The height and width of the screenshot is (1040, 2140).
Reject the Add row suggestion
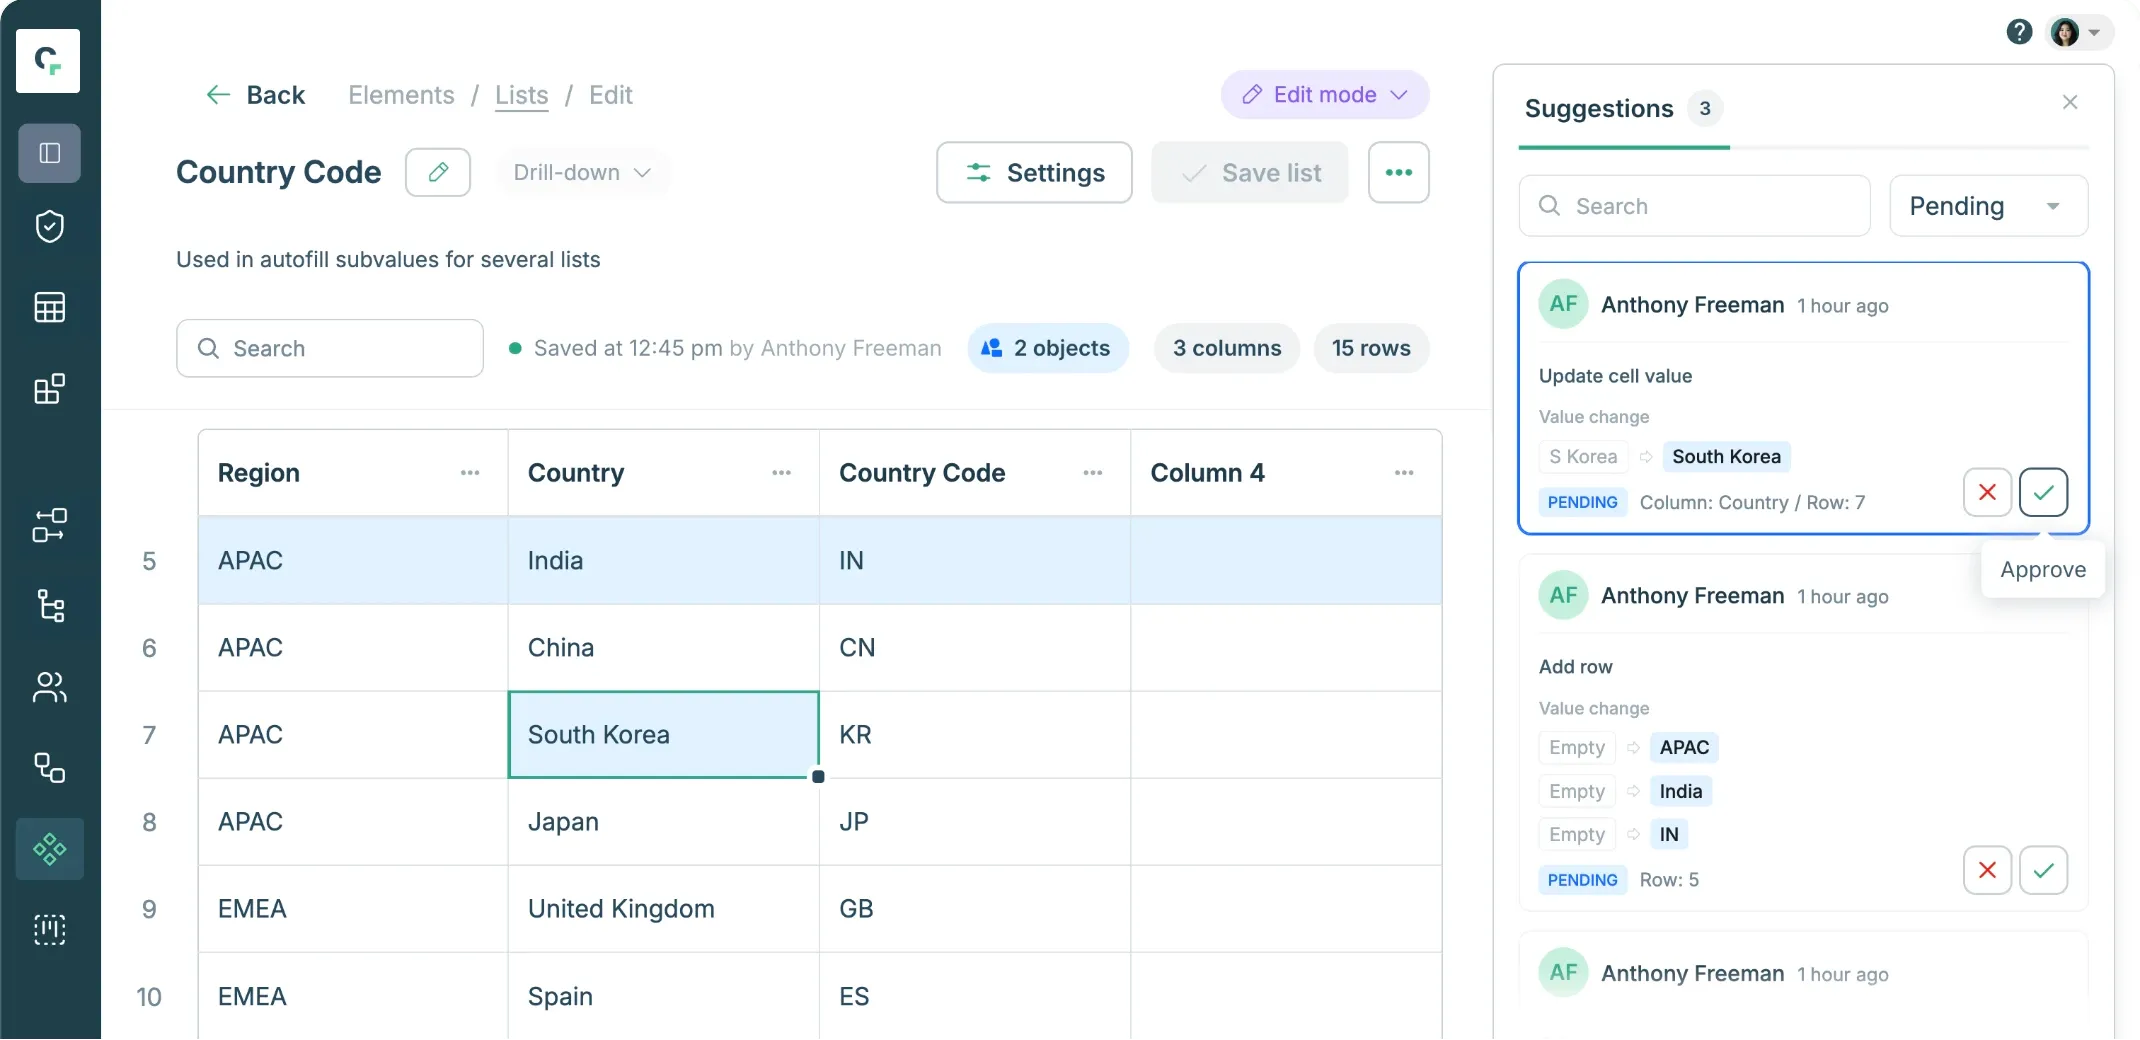pyautogui.click(x=1987, y=870)
